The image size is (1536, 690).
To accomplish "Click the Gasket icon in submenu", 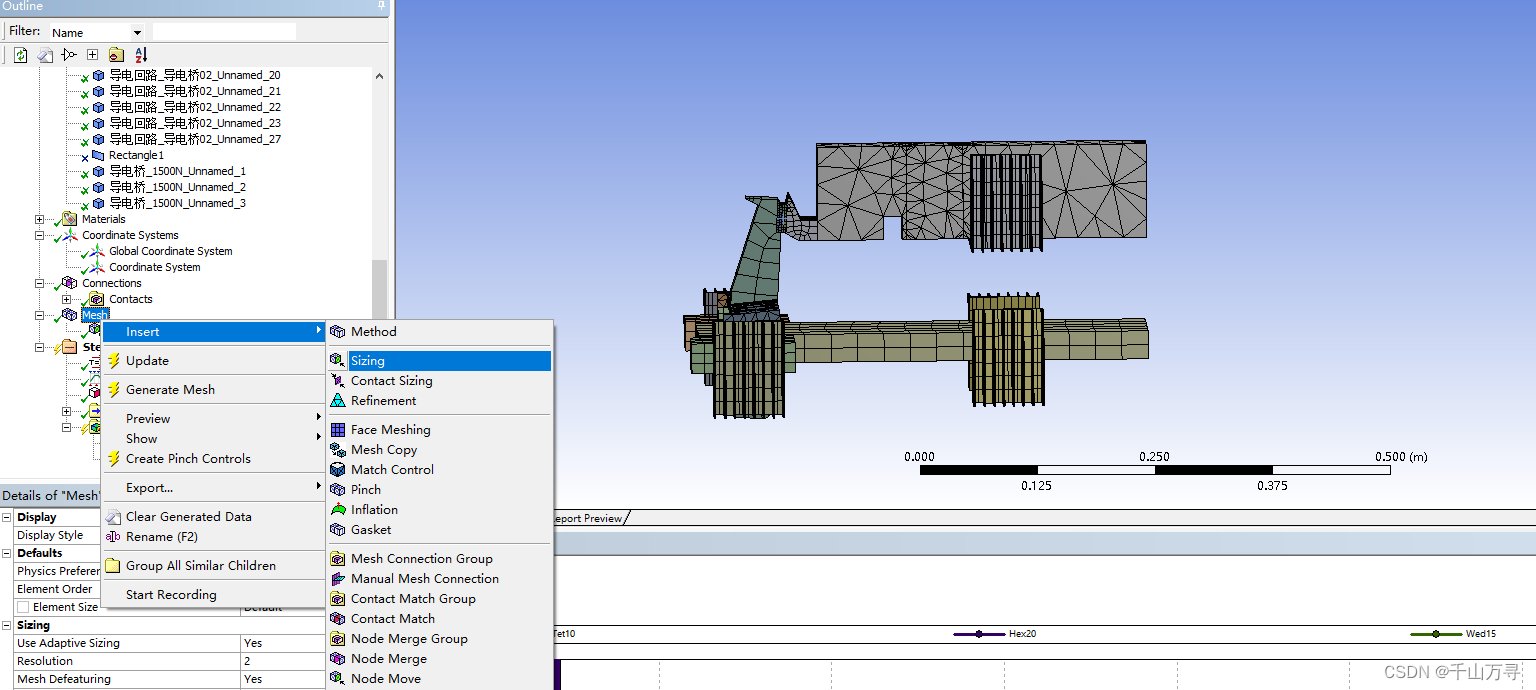I will (338, 530).
